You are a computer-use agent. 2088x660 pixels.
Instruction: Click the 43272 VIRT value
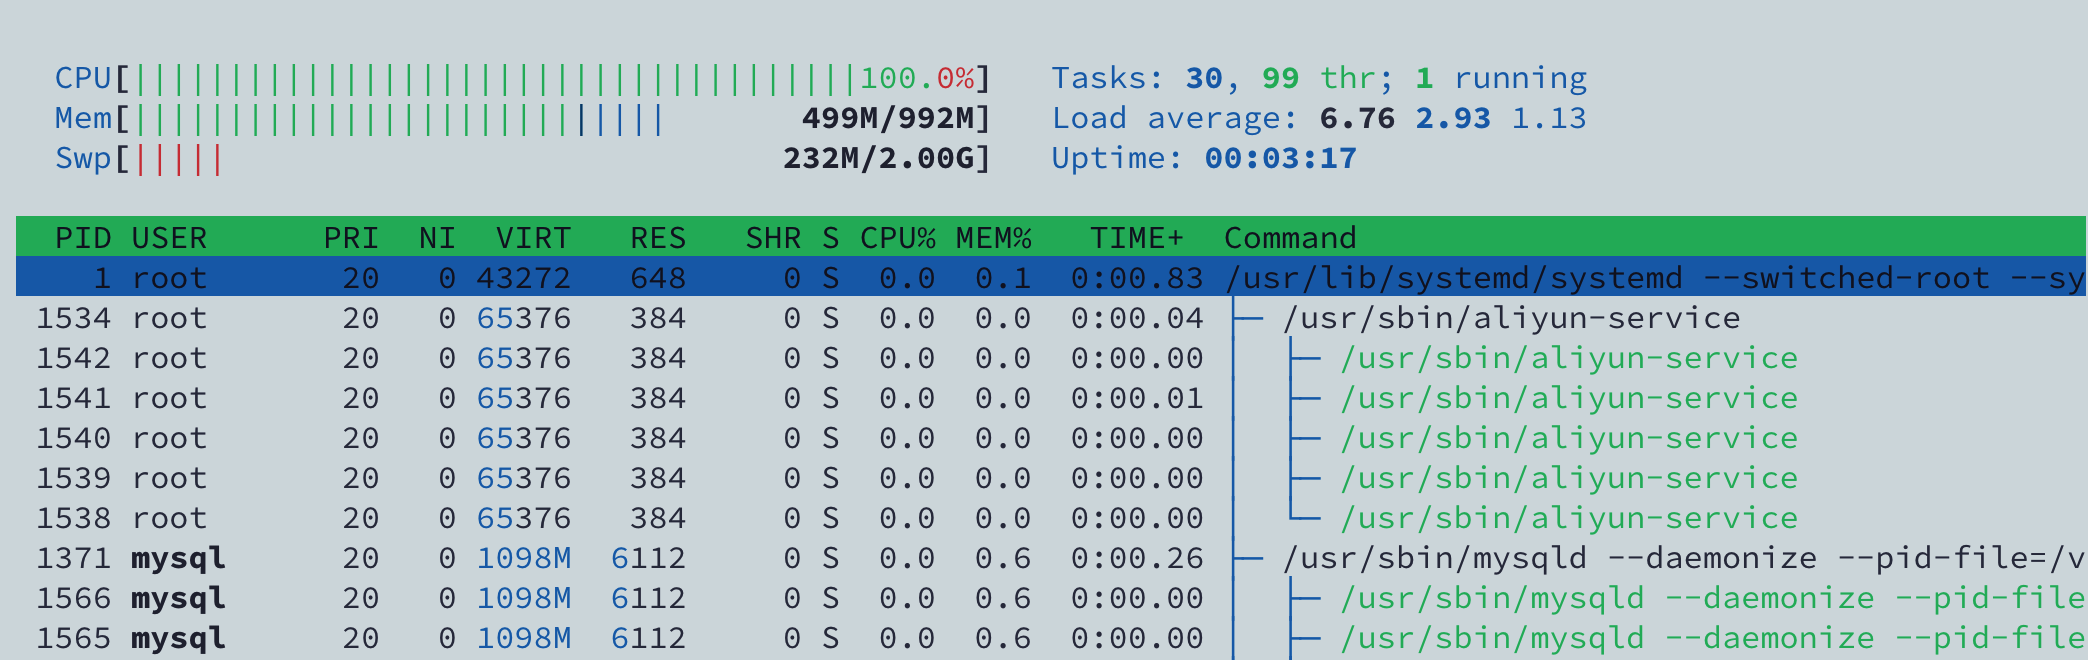click(x=523, y=278)
